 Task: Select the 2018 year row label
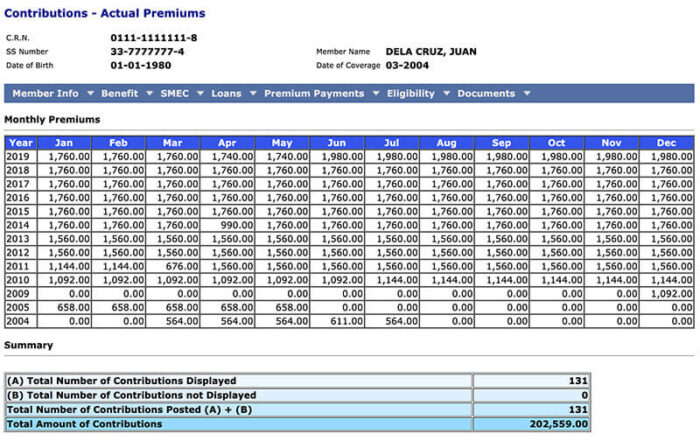point(18,171)
